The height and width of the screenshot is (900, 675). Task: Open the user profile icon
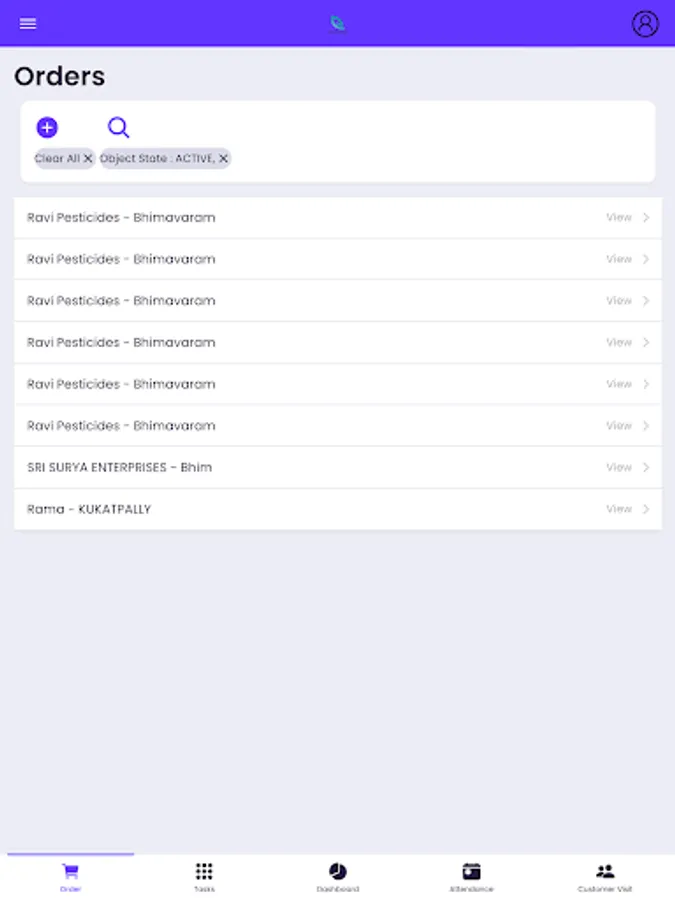click(645, 23)
